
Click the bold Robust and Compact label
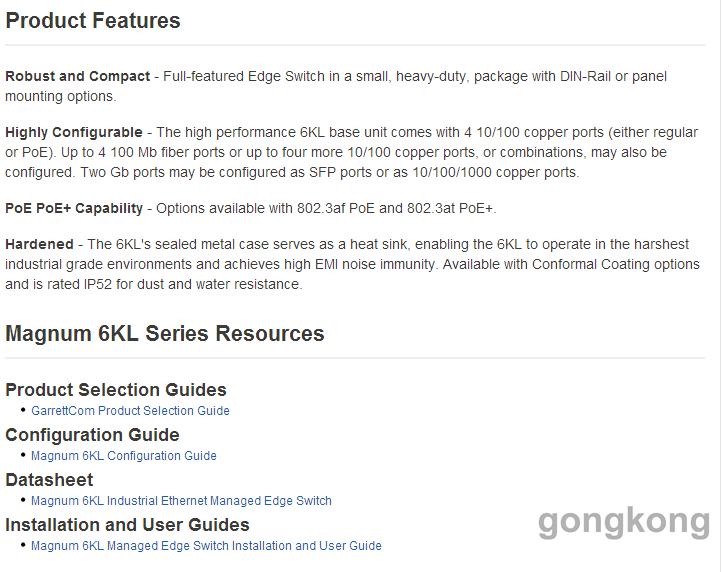(x=77, y=76)
